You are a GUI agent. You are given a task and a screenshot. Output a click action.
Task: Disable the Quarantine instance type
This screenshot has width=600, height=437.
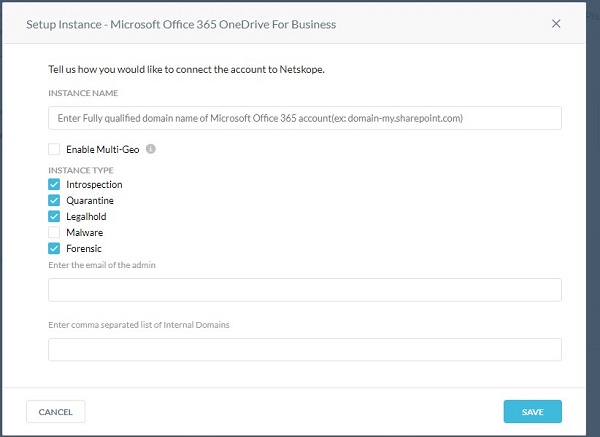[x=54, y=201]
